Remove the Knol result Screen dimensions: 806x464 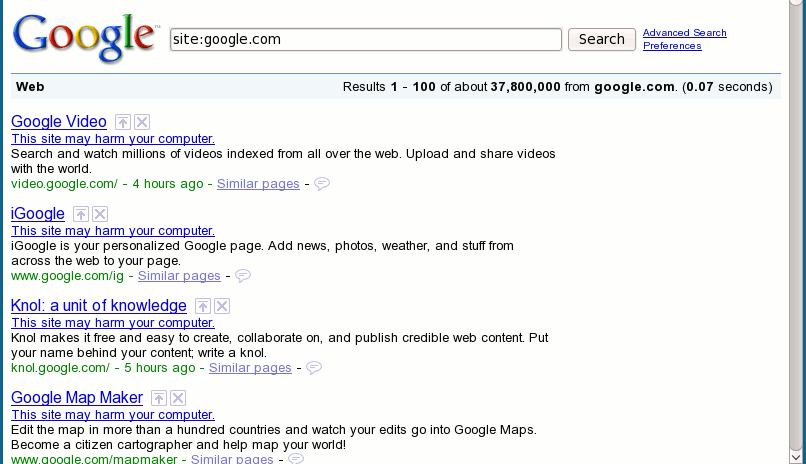(222, 306)
